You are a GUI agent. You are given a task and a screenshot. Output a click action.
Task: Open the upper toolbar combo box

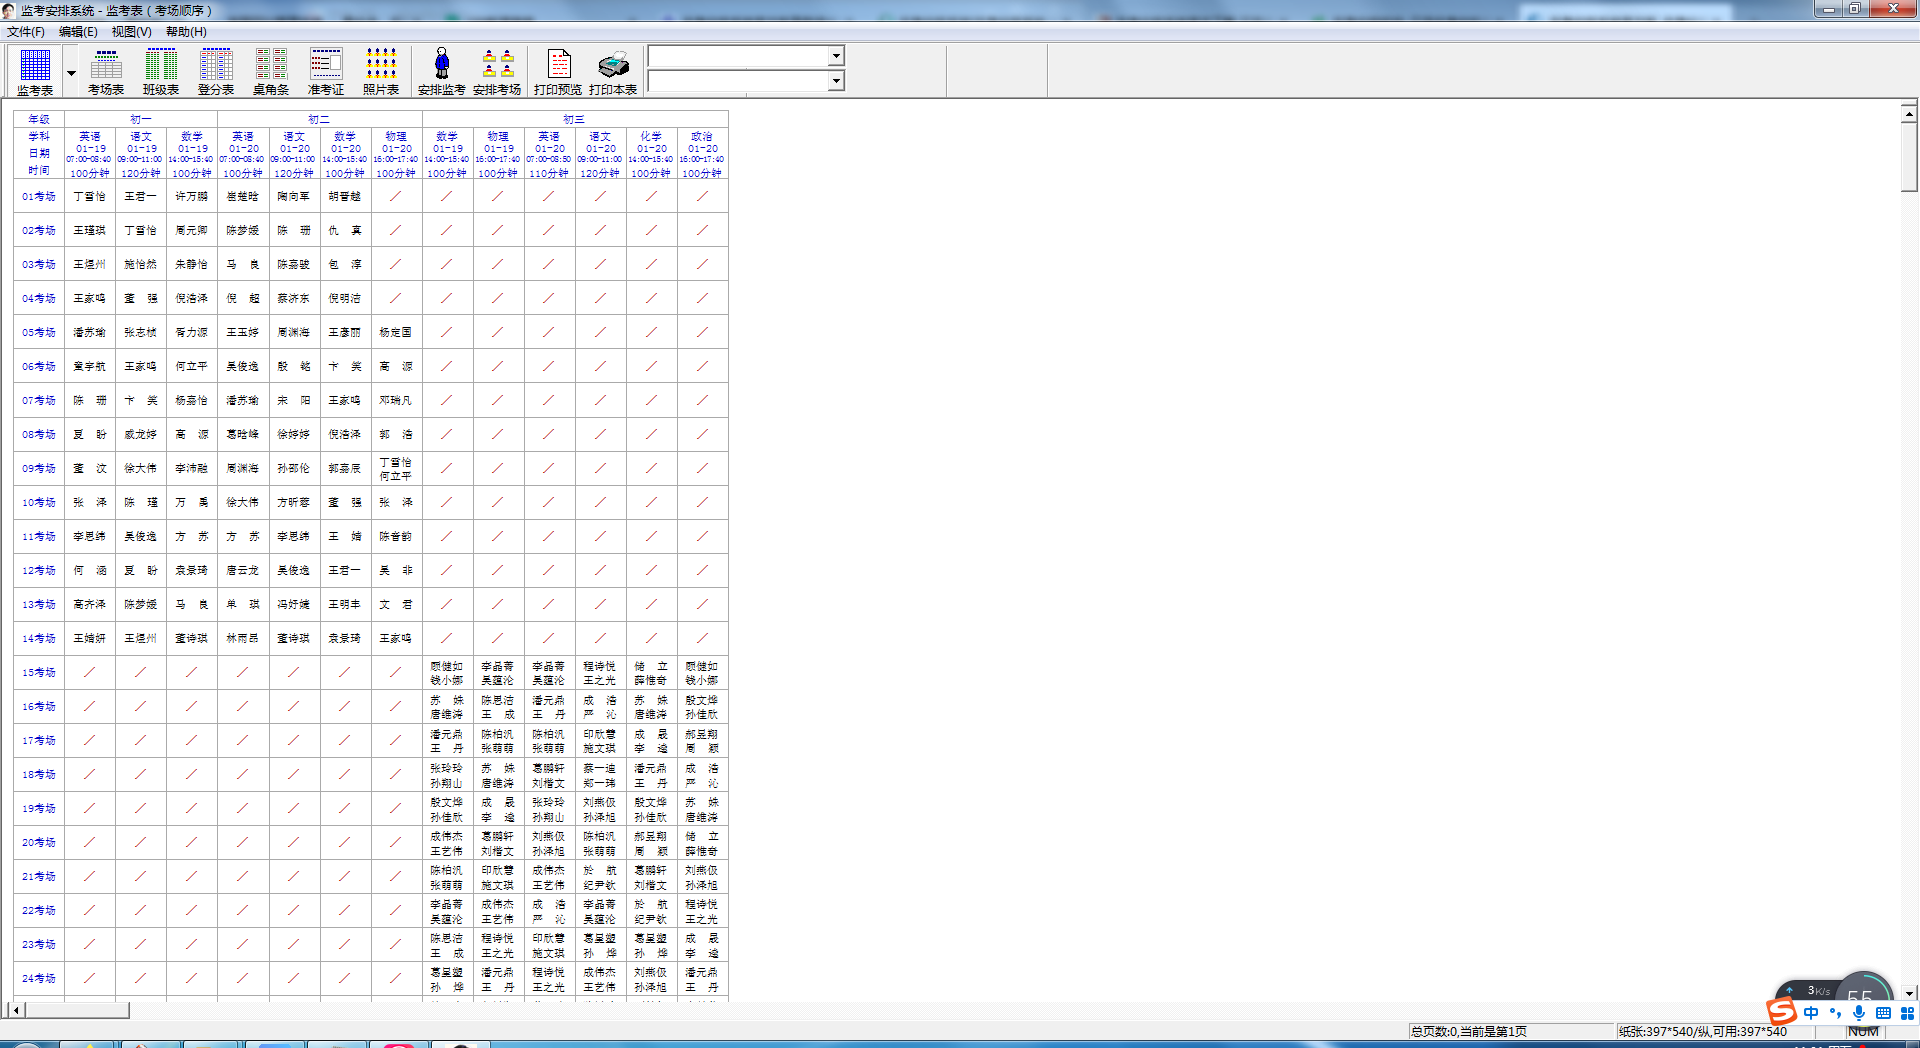[836, 56]
